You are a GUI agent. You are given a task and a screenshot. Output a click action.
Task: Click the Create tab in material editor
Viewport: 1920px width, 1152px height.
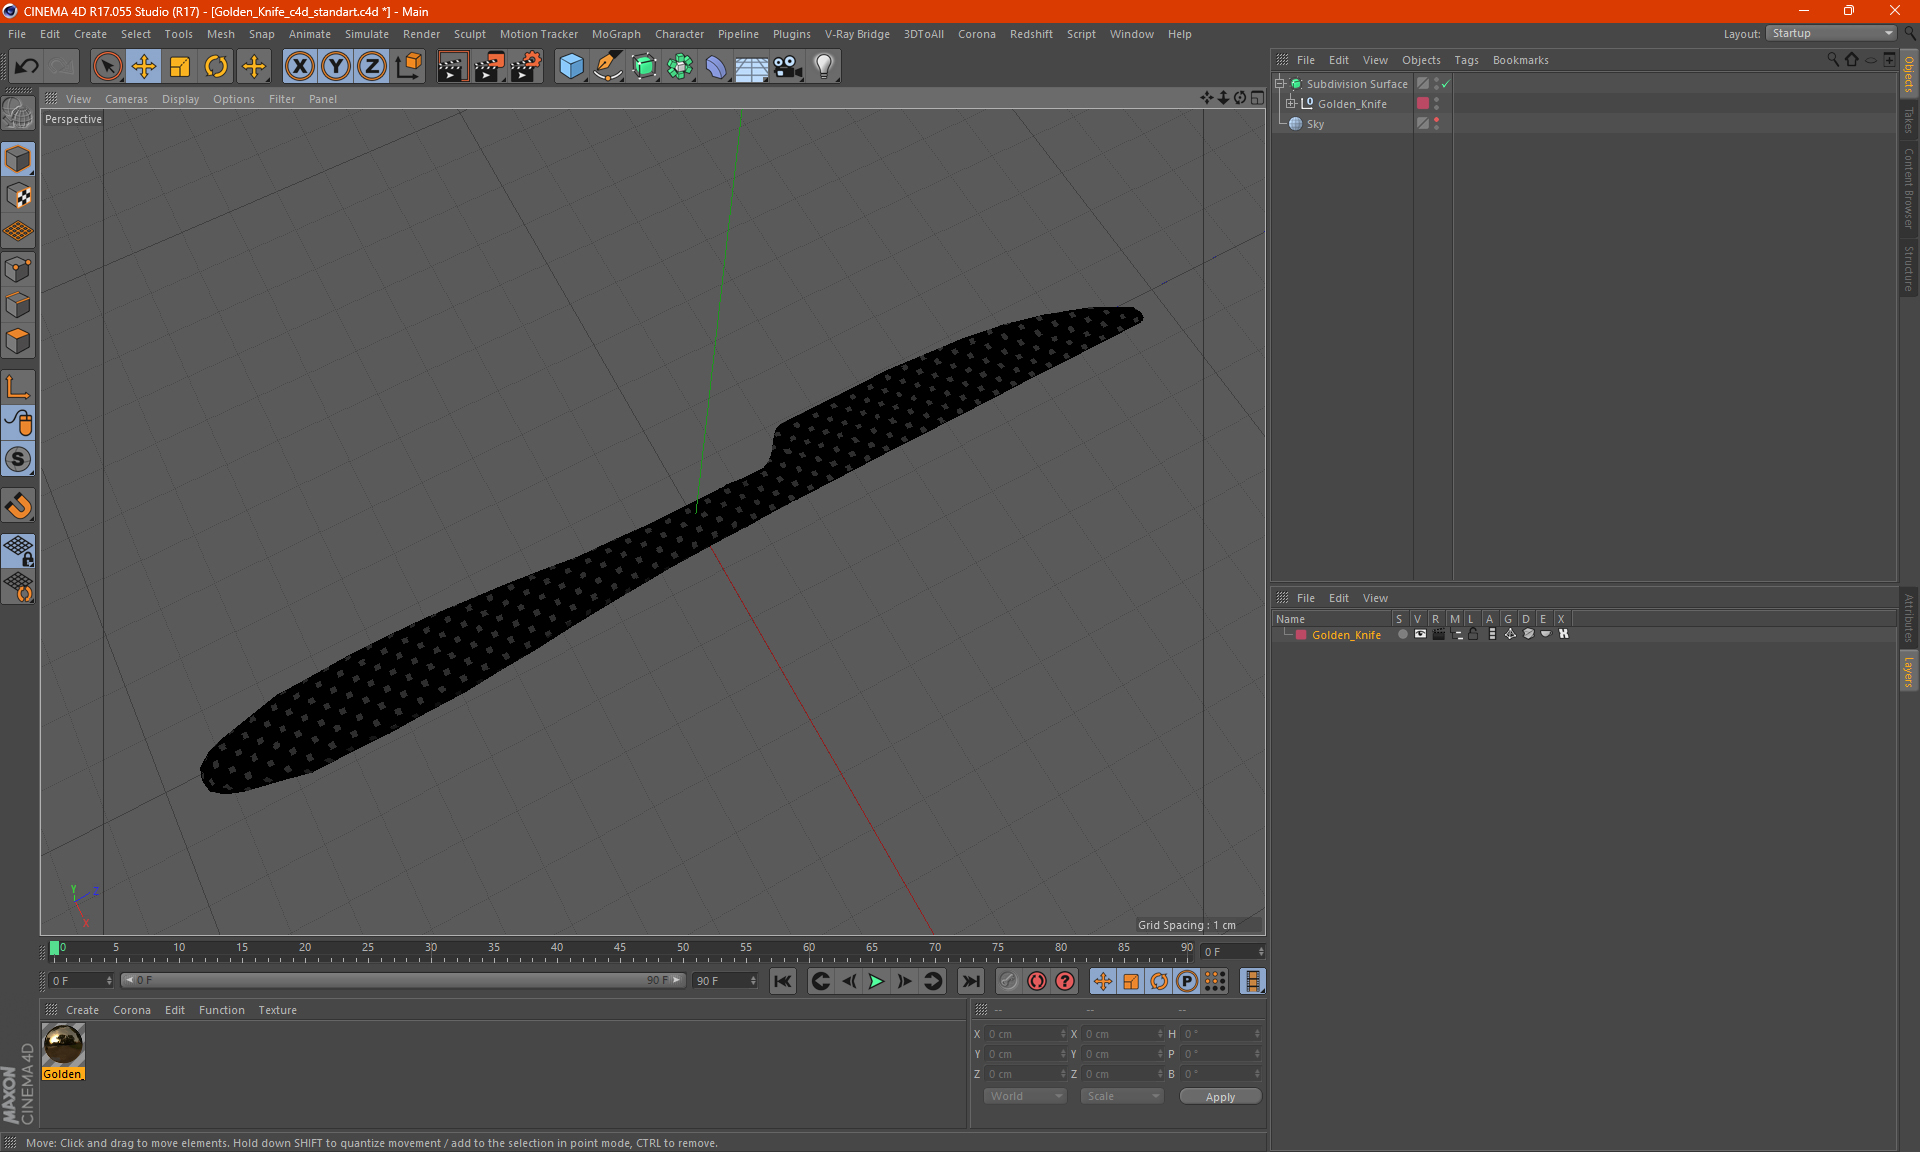click(x=81, y=1009)
